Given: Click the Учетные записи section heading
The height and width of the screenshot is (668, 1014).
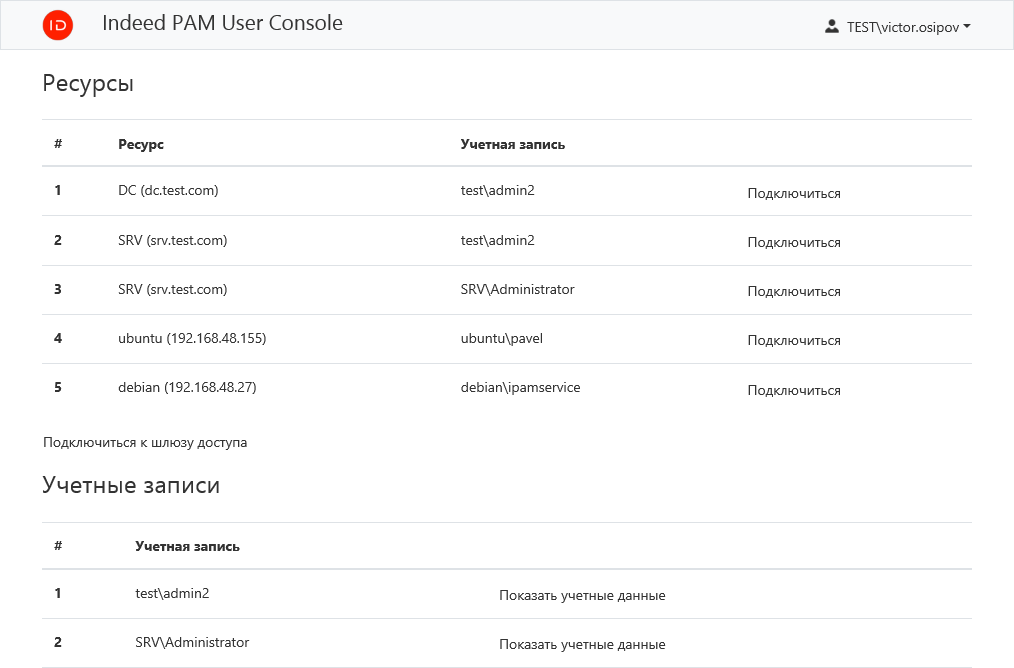Looking at the screenshot, I should (x=131, y=485).
